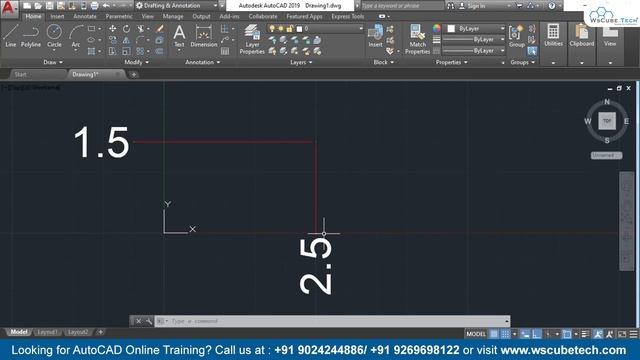Expand the Groups panel dropdown
This screenshot has width=640, height=360.
(523, 62)
